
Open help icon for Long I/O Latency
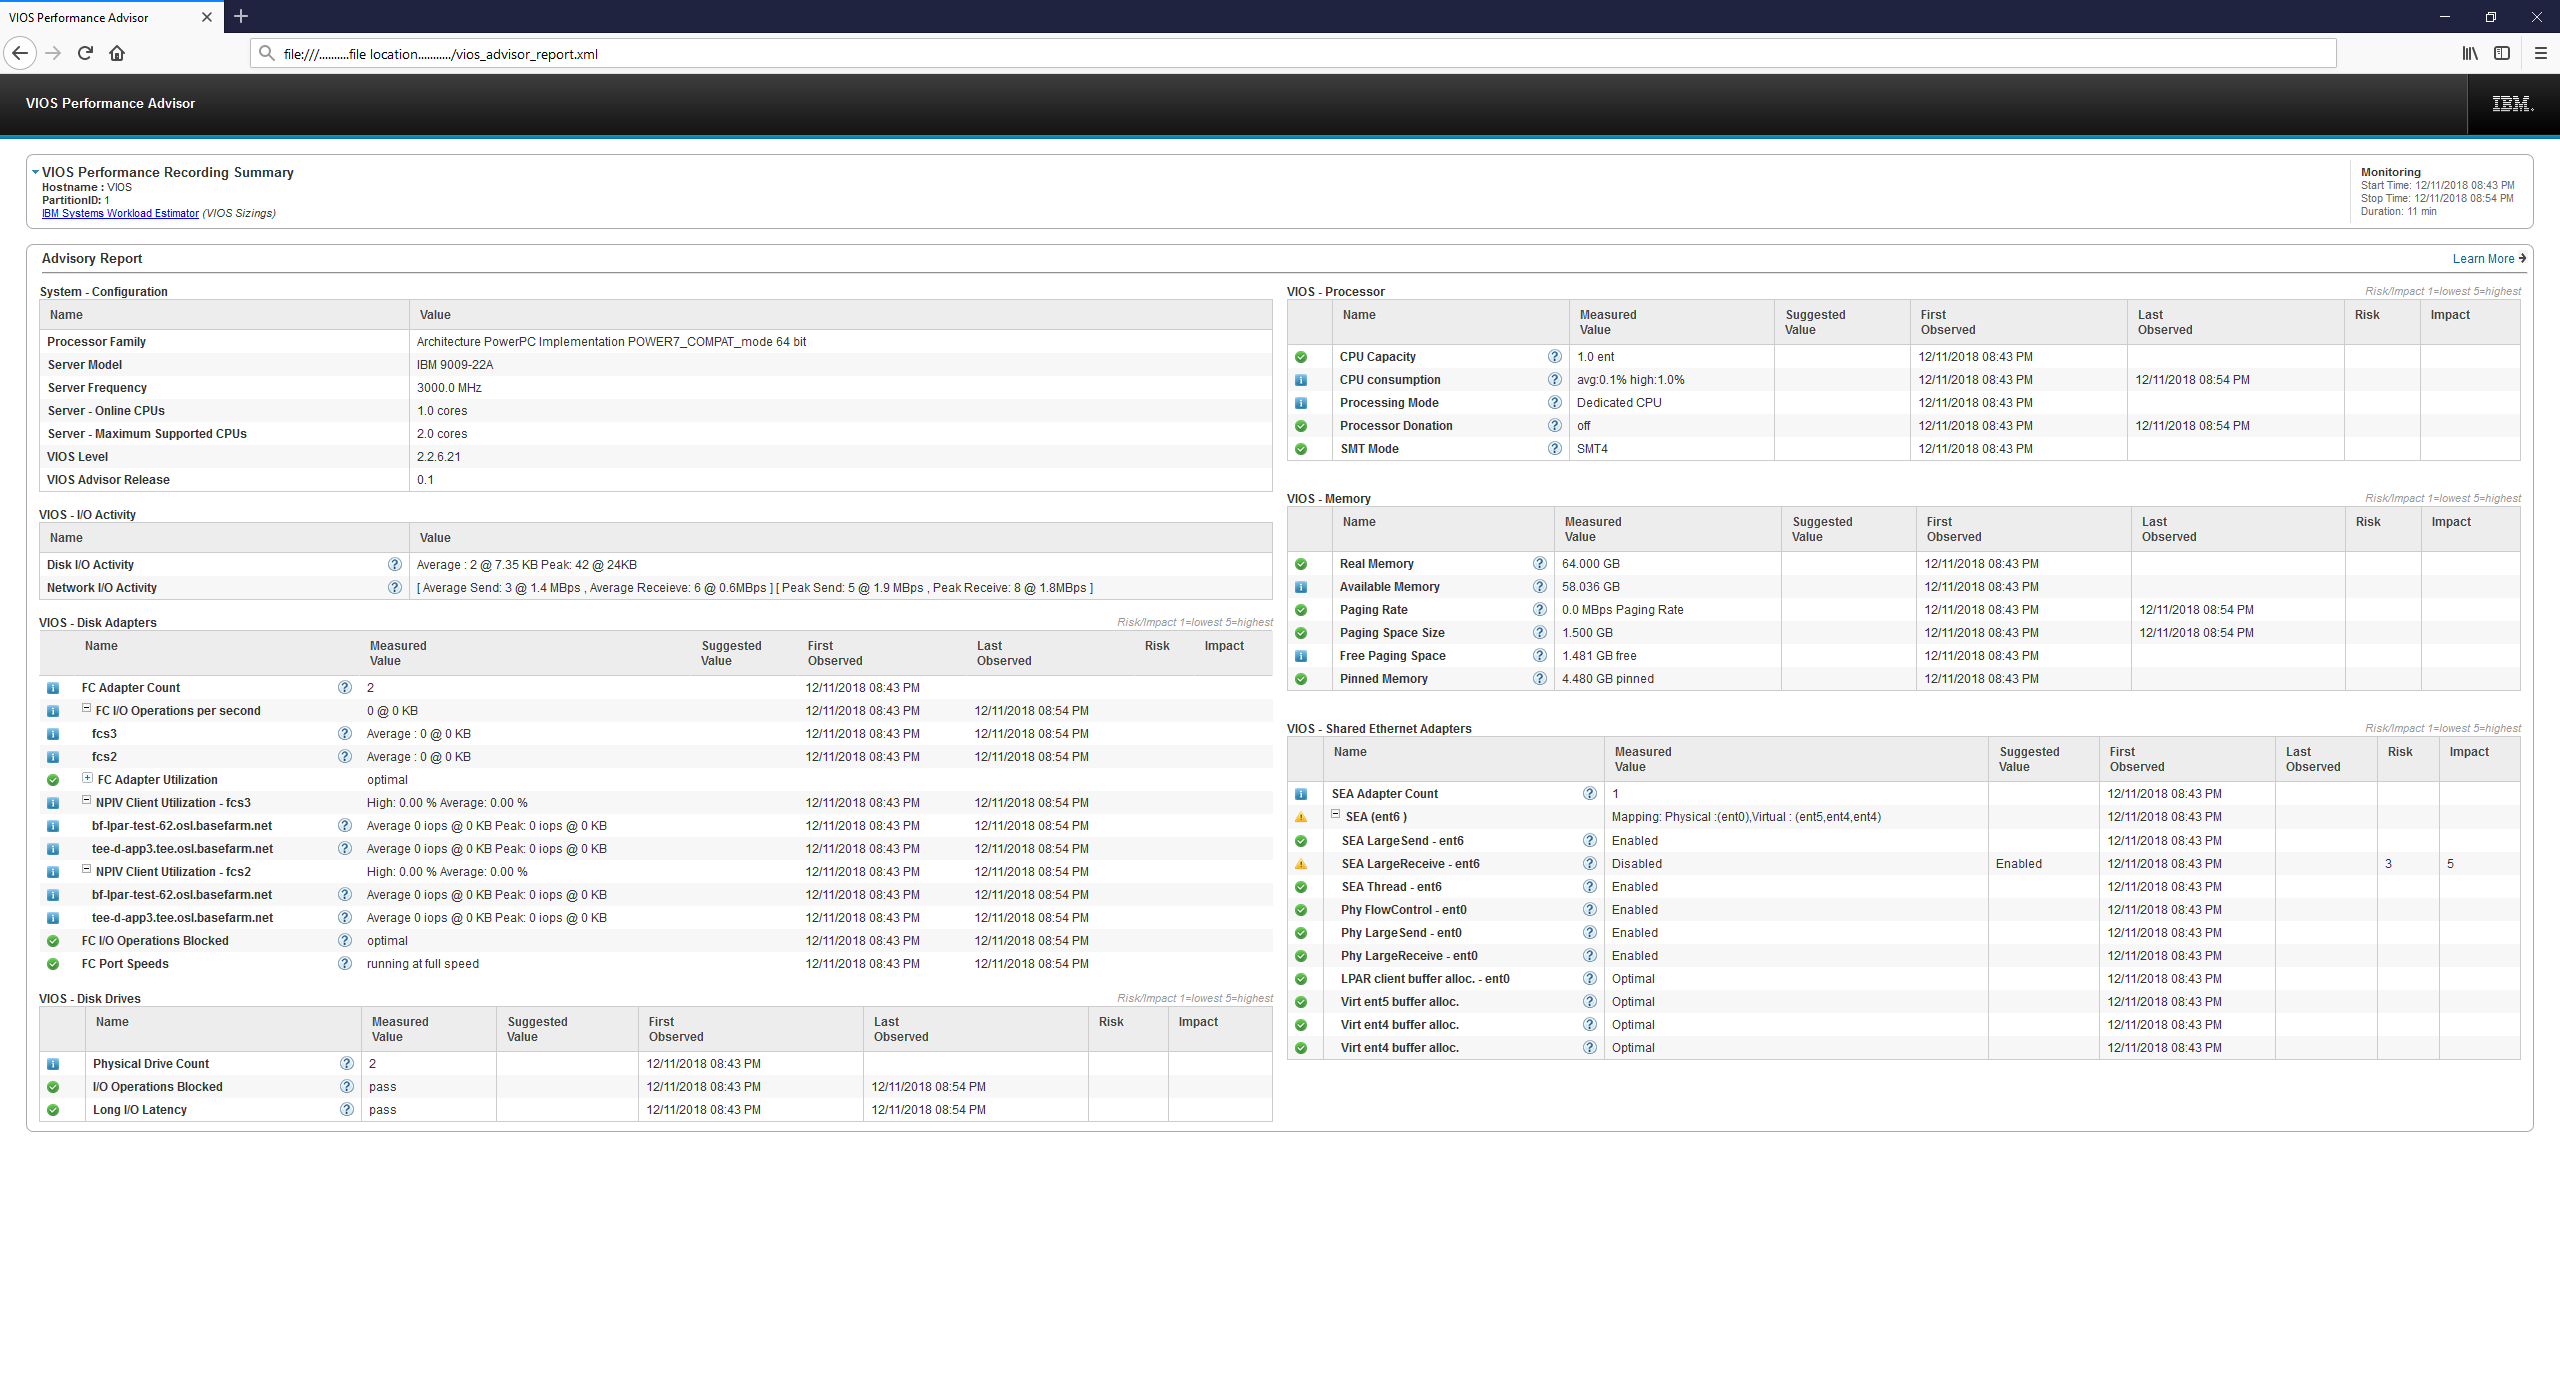[x=346, y=1109]
